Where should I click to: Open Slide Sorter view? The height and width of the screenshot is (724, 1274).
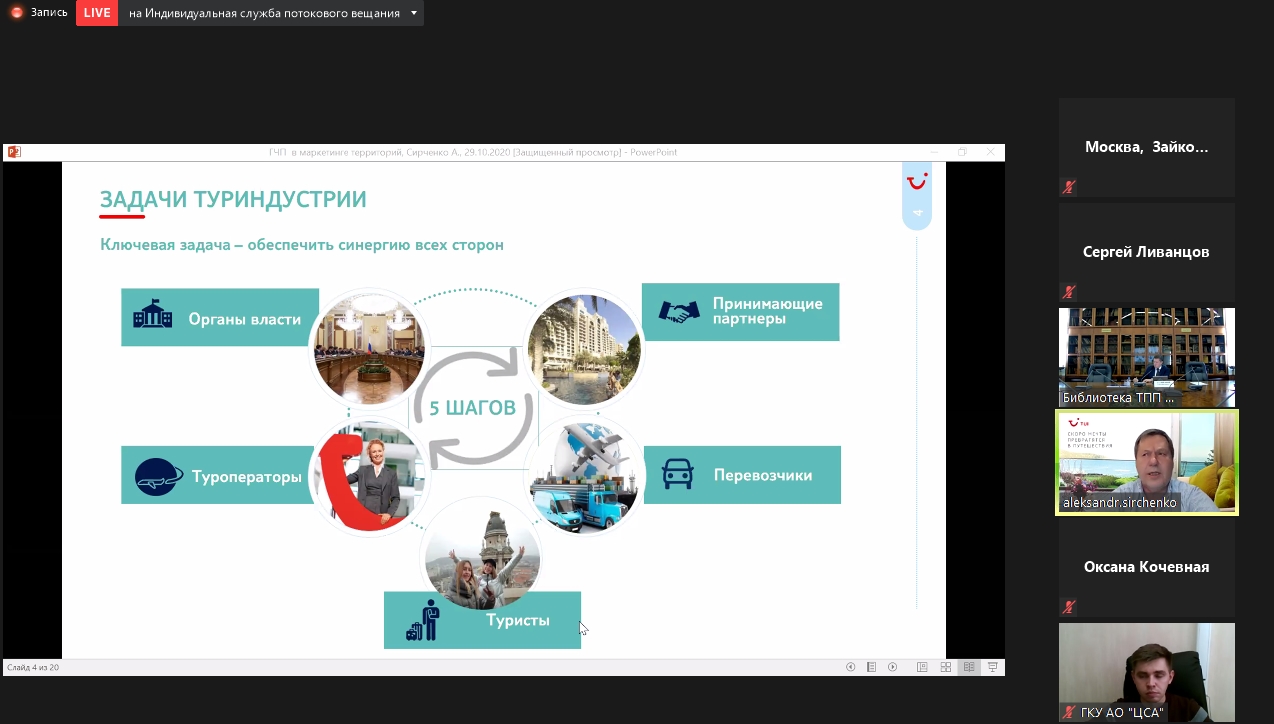pyautogui.click(x=945, y=667)
